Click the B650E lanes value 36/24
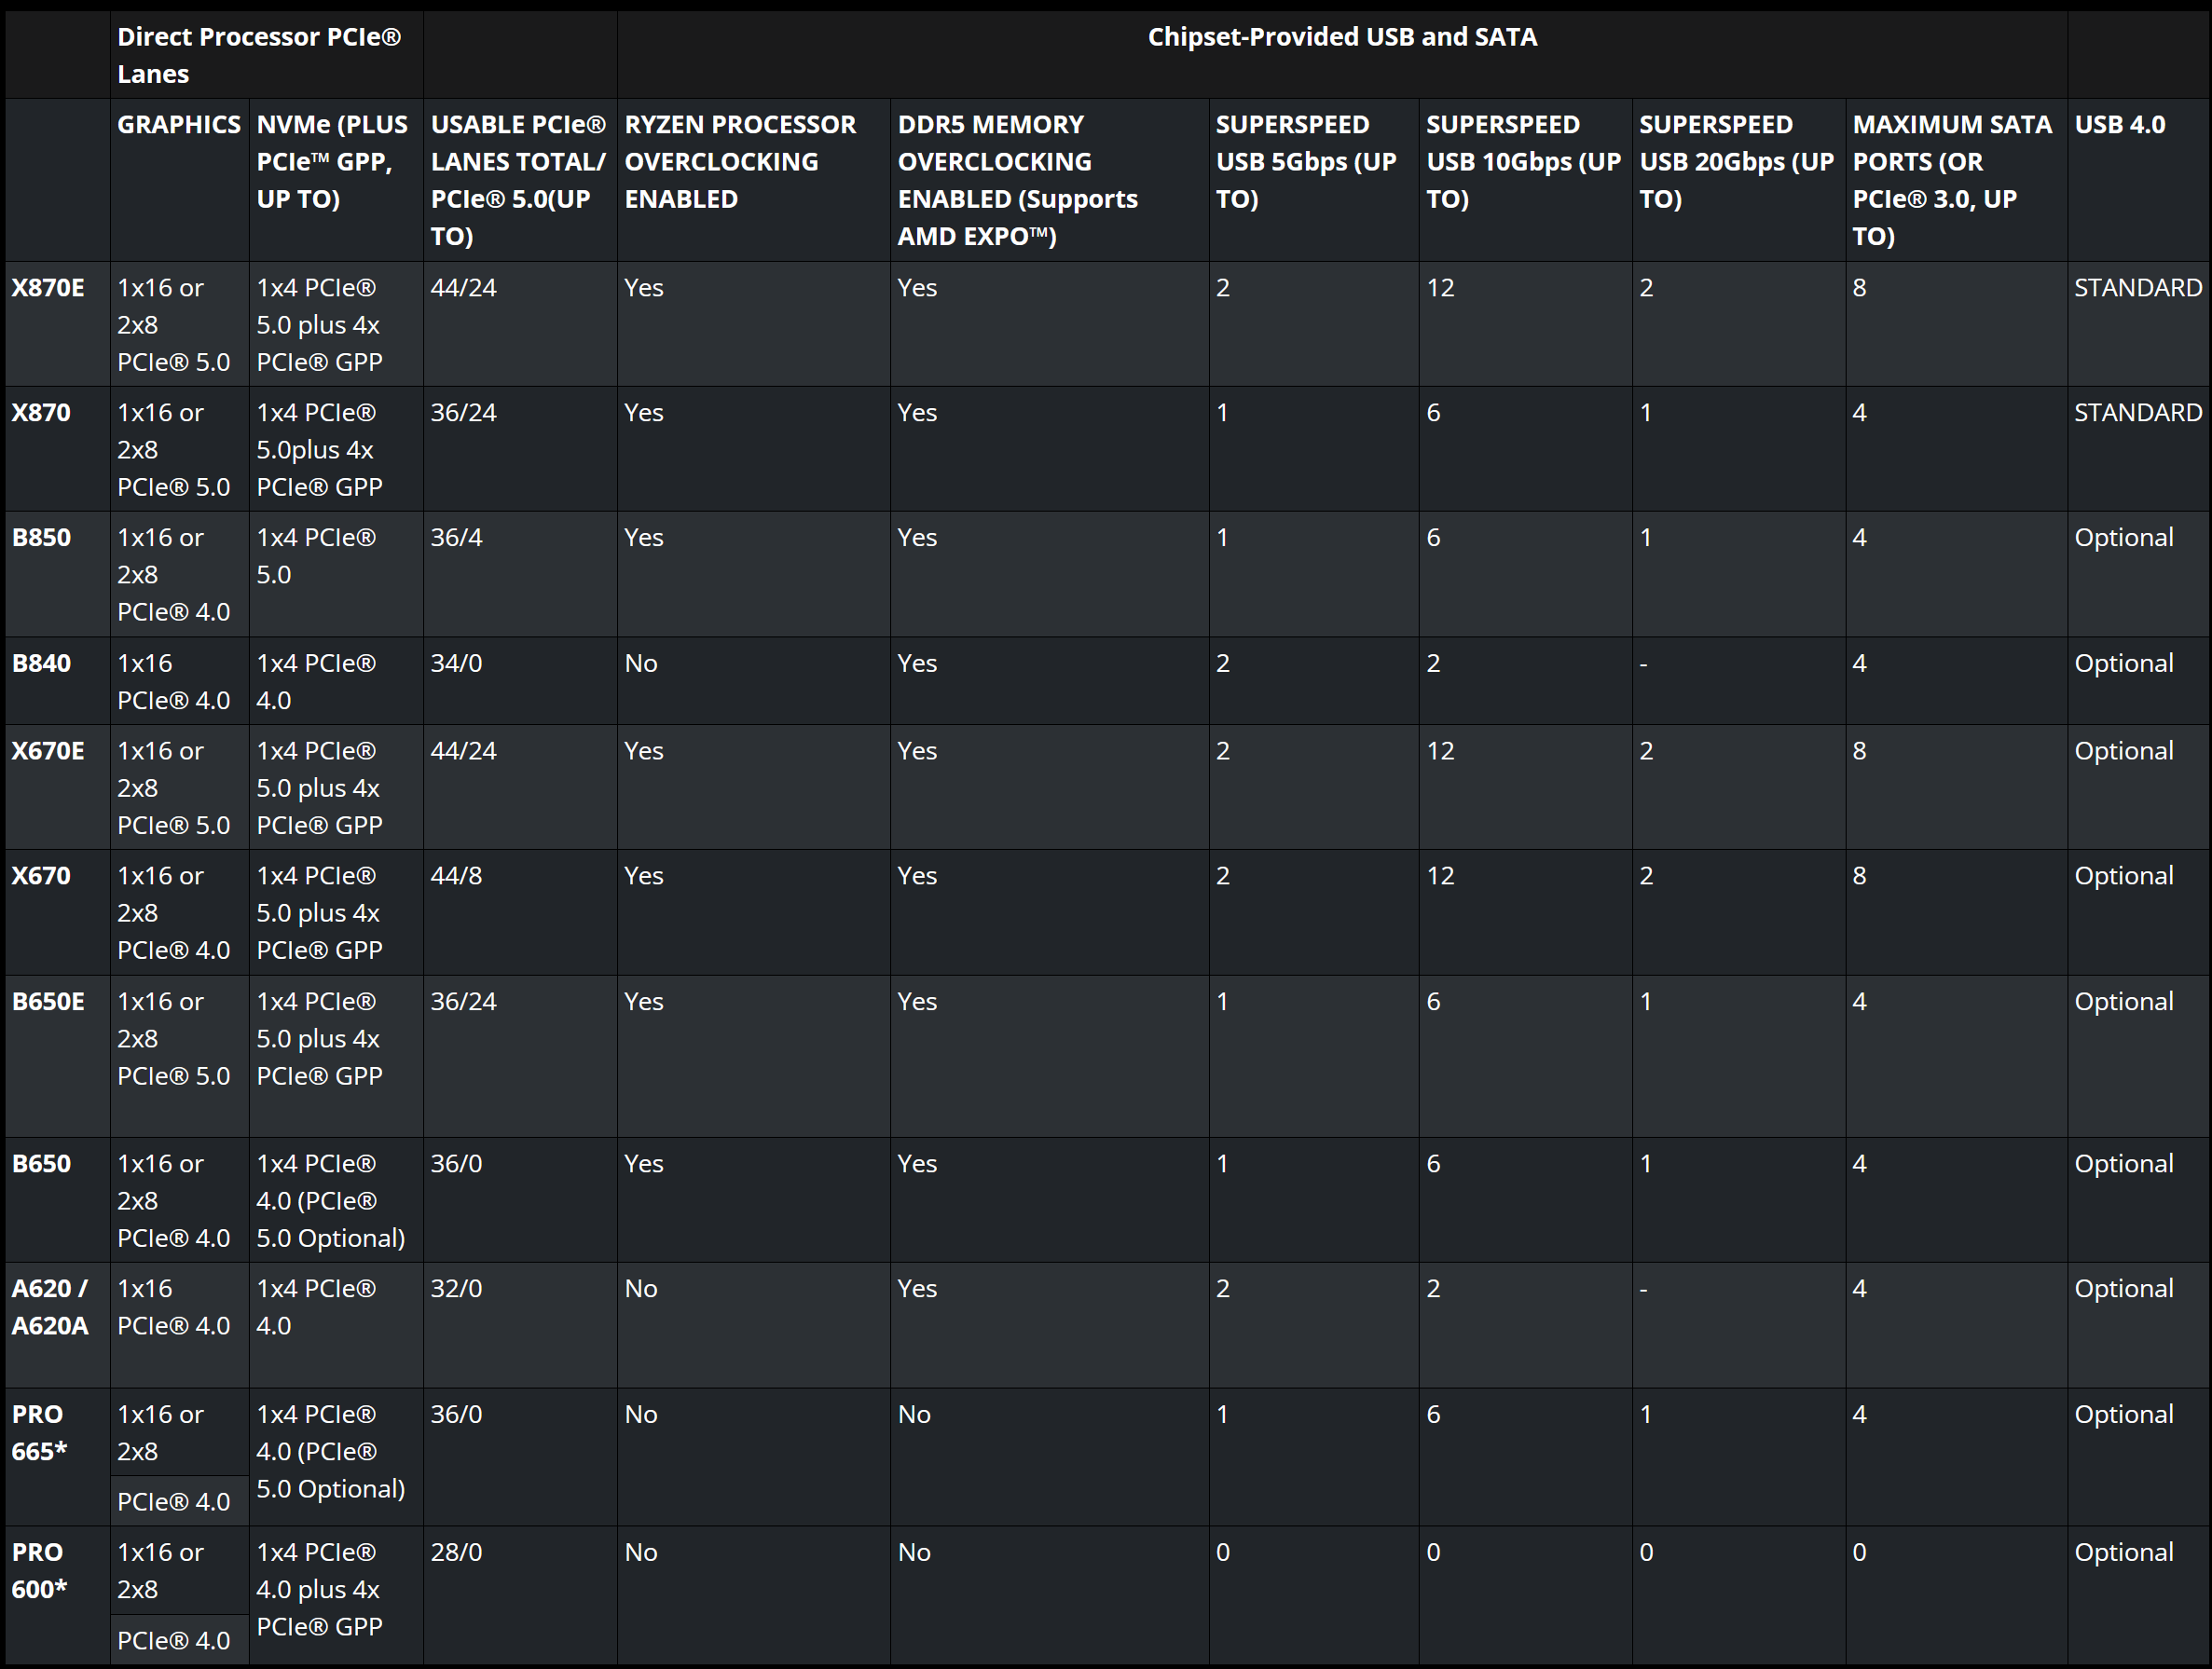Image resolution: width=2212 pixels, height=1669 pixels. pyautogui.click(x=463, y=1002)
